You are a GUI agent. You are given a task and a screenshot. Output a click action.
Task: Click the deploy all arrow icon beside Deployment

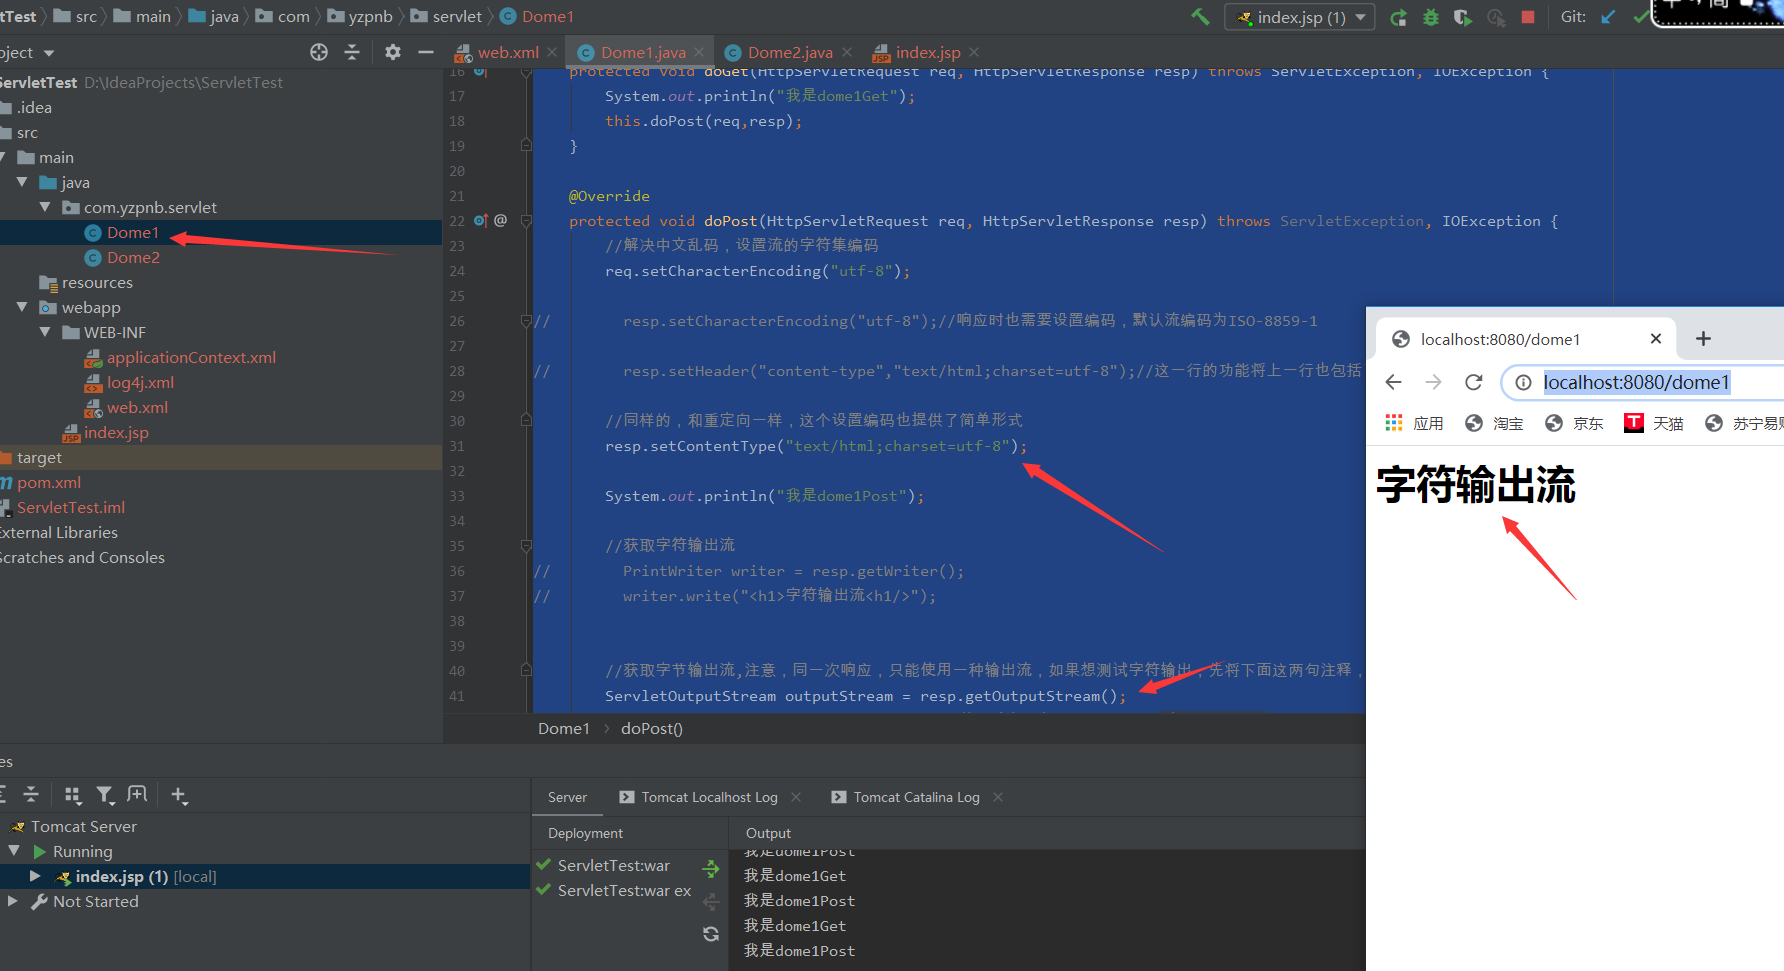[711, 868]
